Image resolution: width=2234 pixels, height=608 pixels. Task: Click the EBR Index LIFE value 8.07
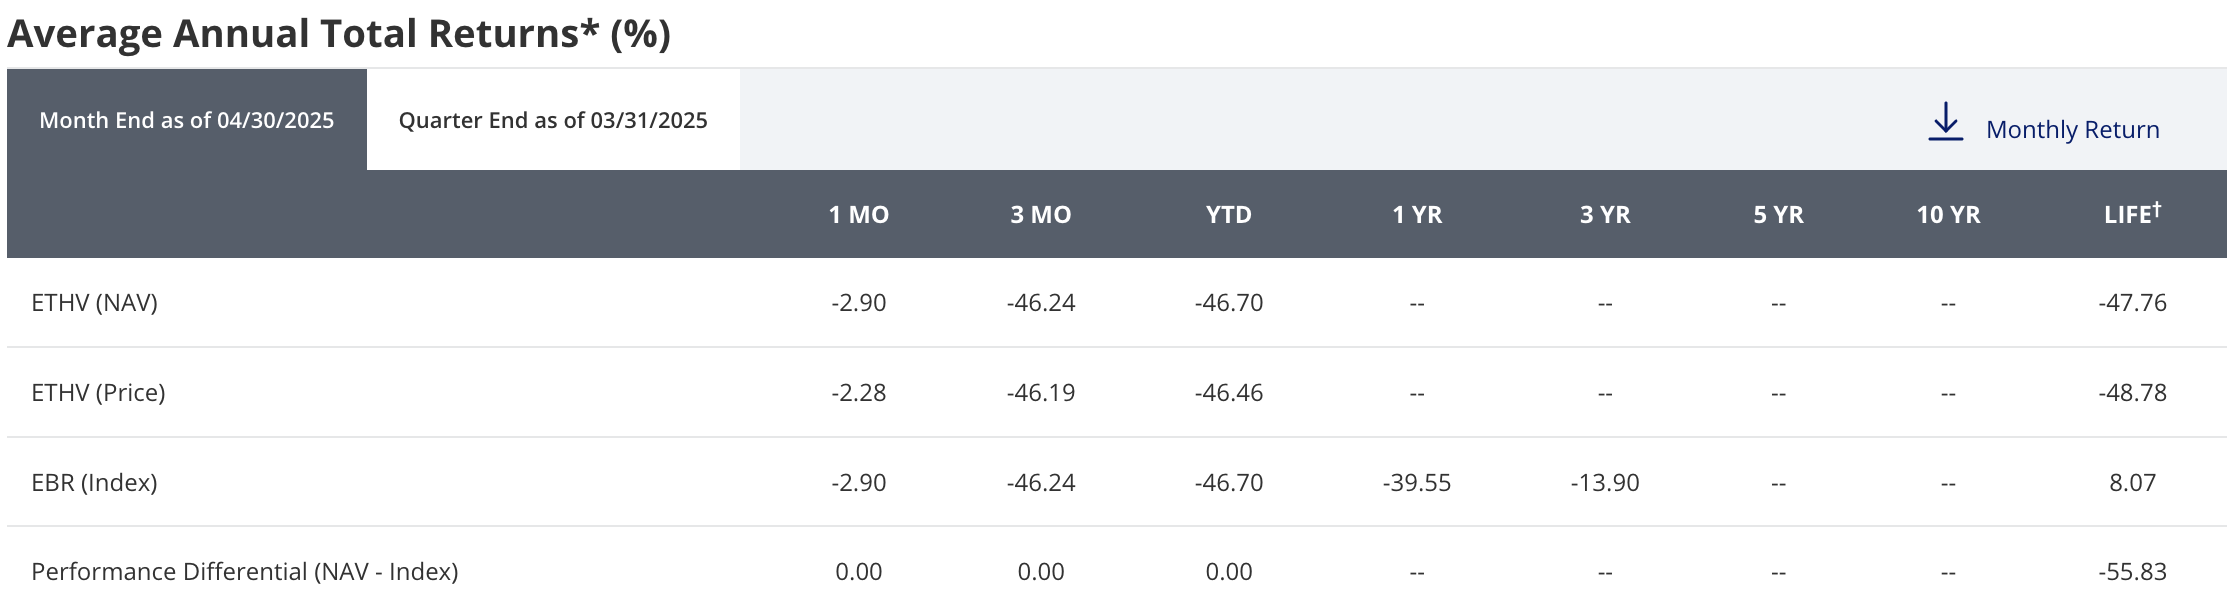pyautogui.click(x=2132, y=483)
